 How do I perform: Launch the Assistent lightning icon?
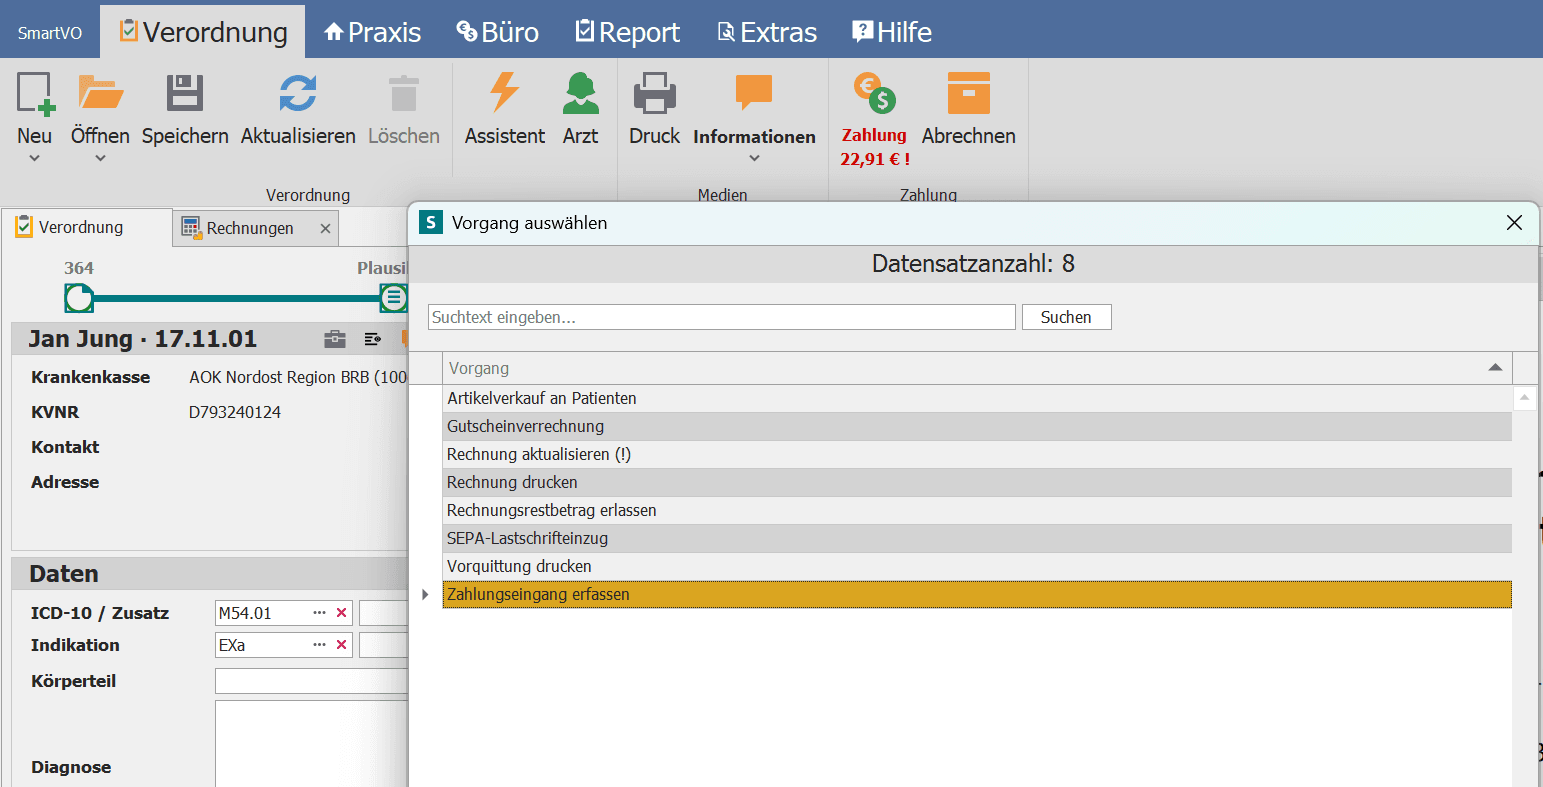(x=504, y=92)
